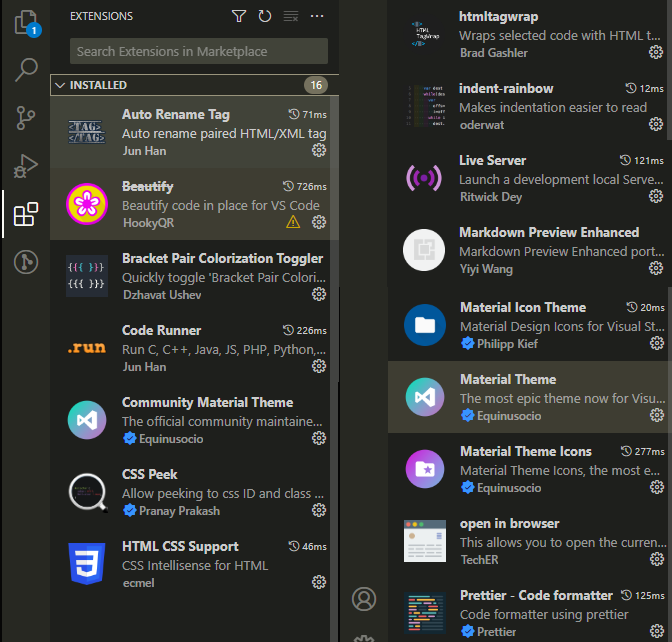Select the Auto Rename Tag extension title
The width and height of the screenshot is (672, 642).
pyautogui.click(x=176, y=114)
